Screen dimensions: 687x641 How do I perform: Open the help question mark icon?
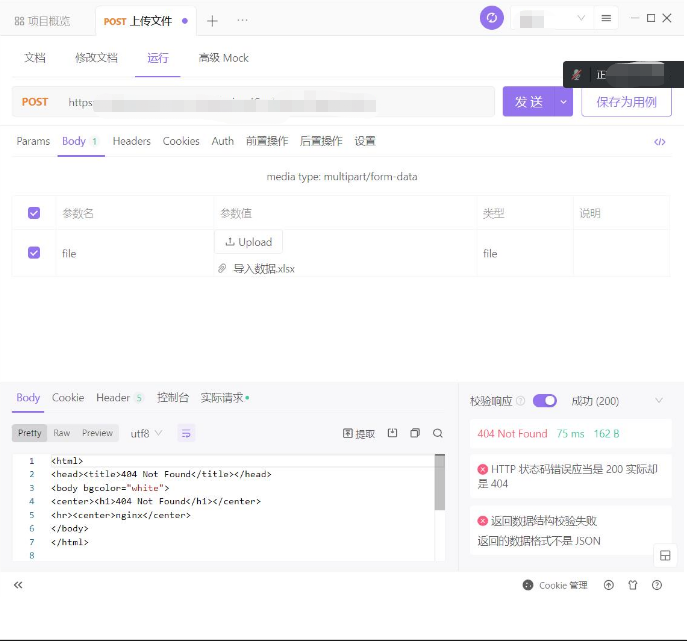pyautogui.click(x=656, y=585)
